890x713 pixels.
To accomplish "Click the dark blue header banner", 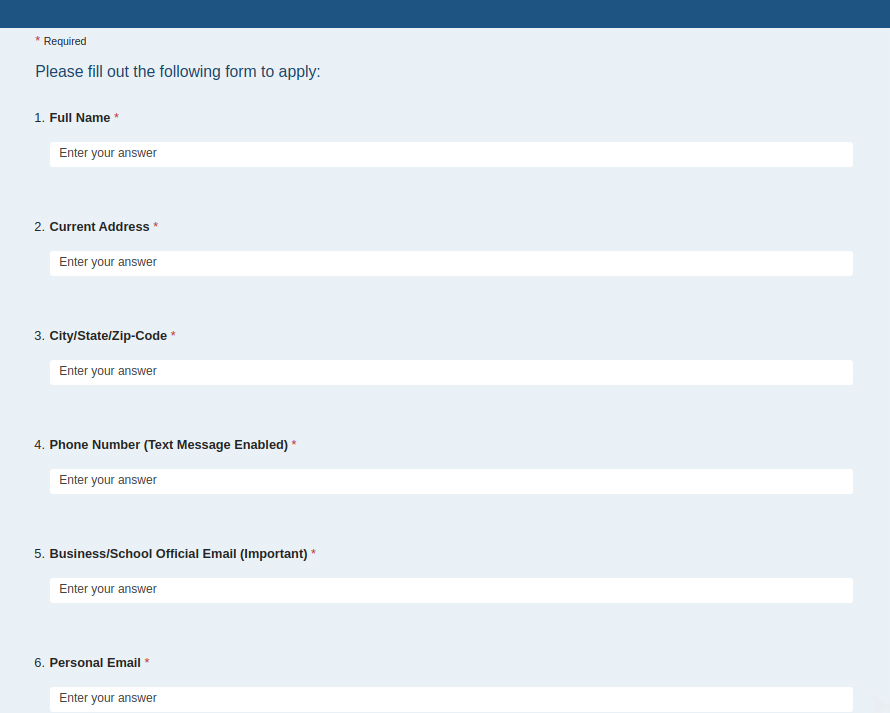I will point(445,13).
